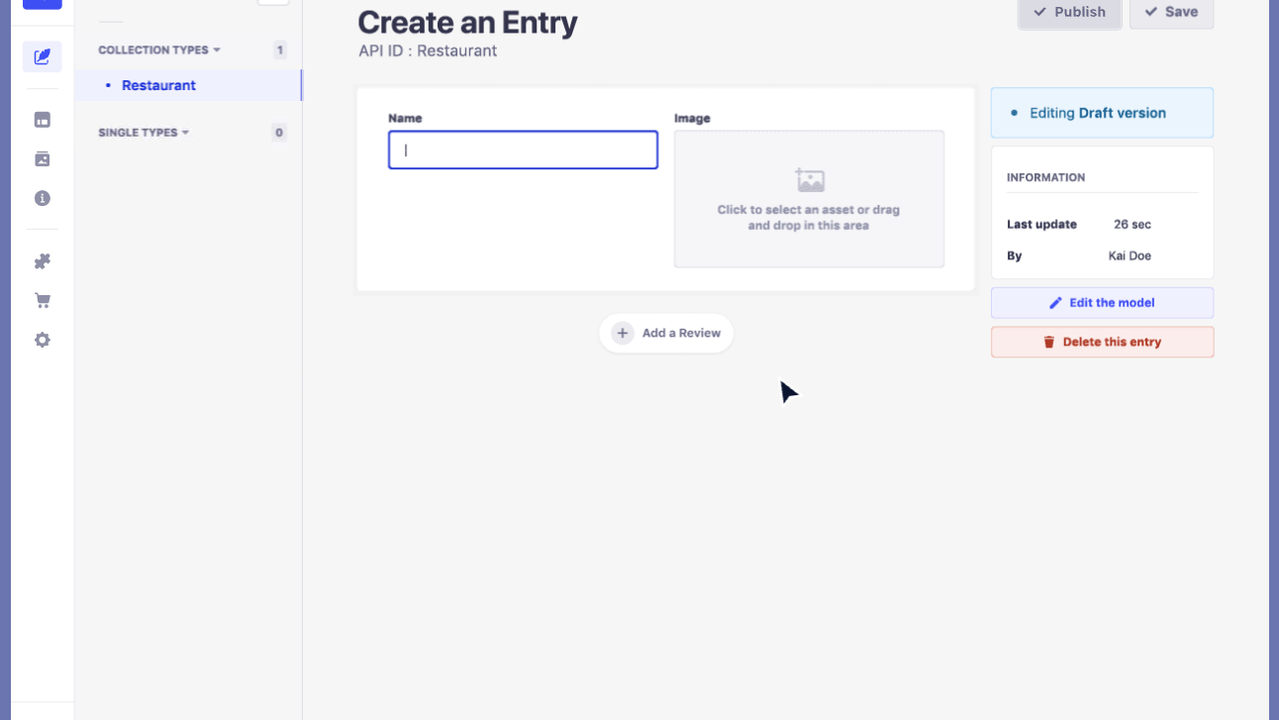The image size is (1279, 720).
Task: Click Delete this entry
Action: coord(1102,342)
